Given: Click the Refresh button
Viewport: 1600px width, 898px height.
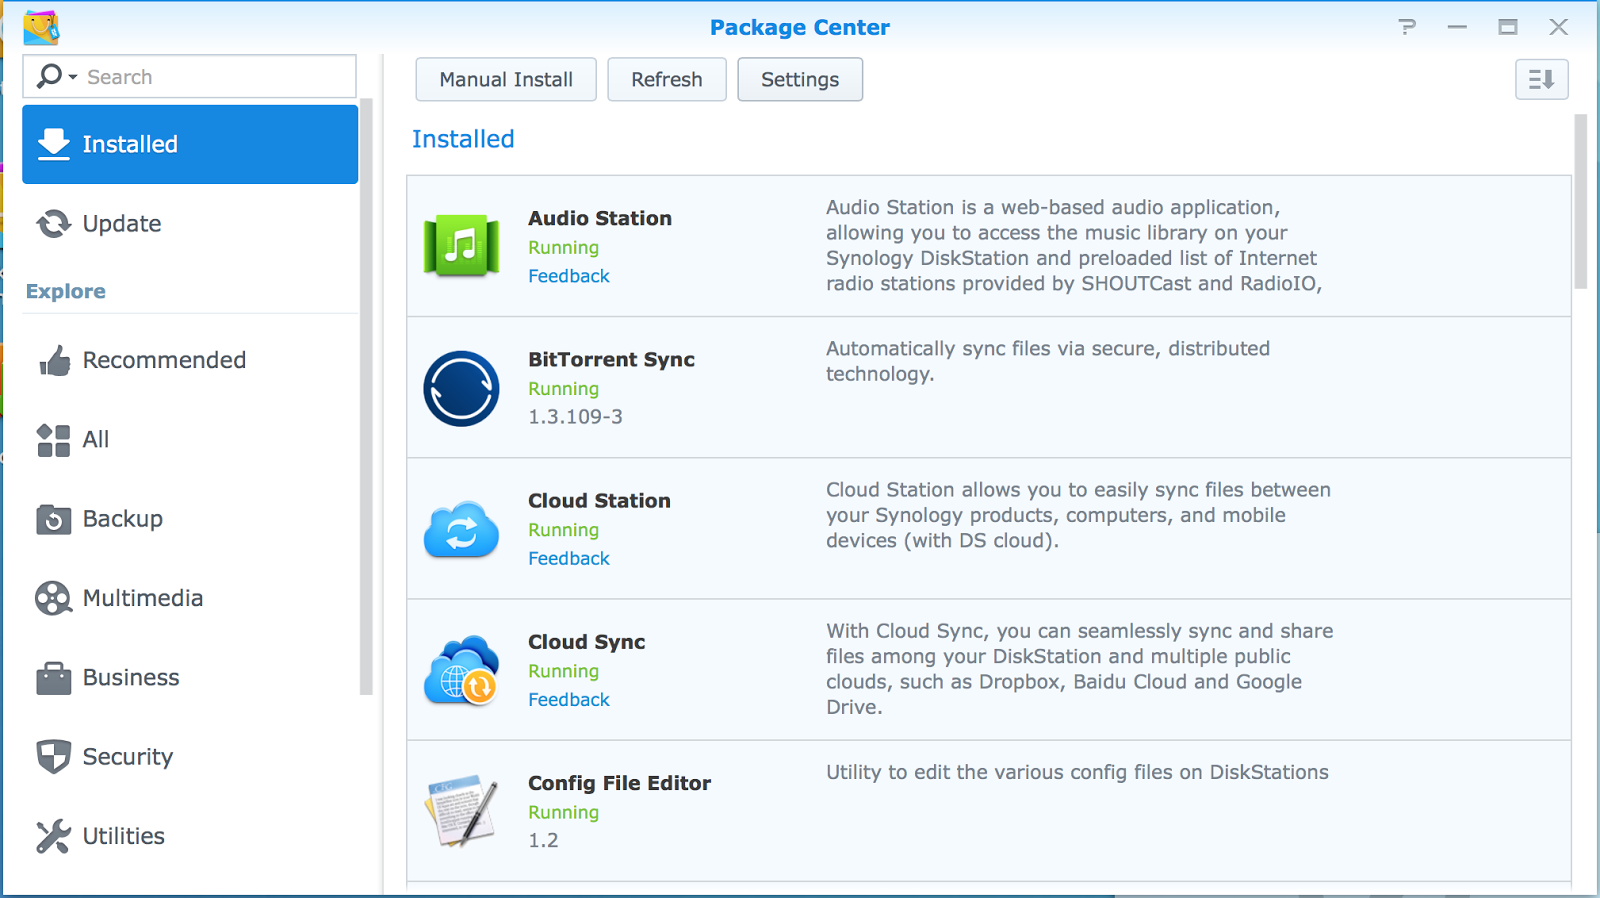Looking at the screenshot, I should [667, 79].
